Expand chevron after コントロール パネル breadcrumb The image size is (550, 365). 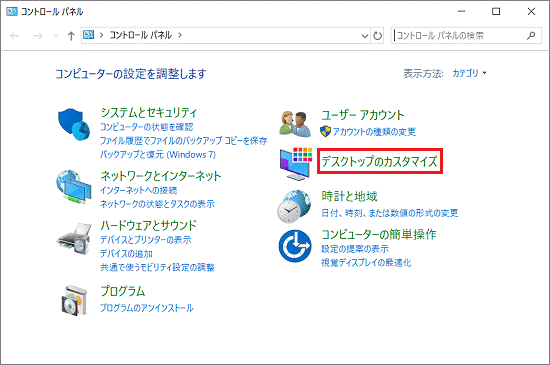tap(180, 35)
